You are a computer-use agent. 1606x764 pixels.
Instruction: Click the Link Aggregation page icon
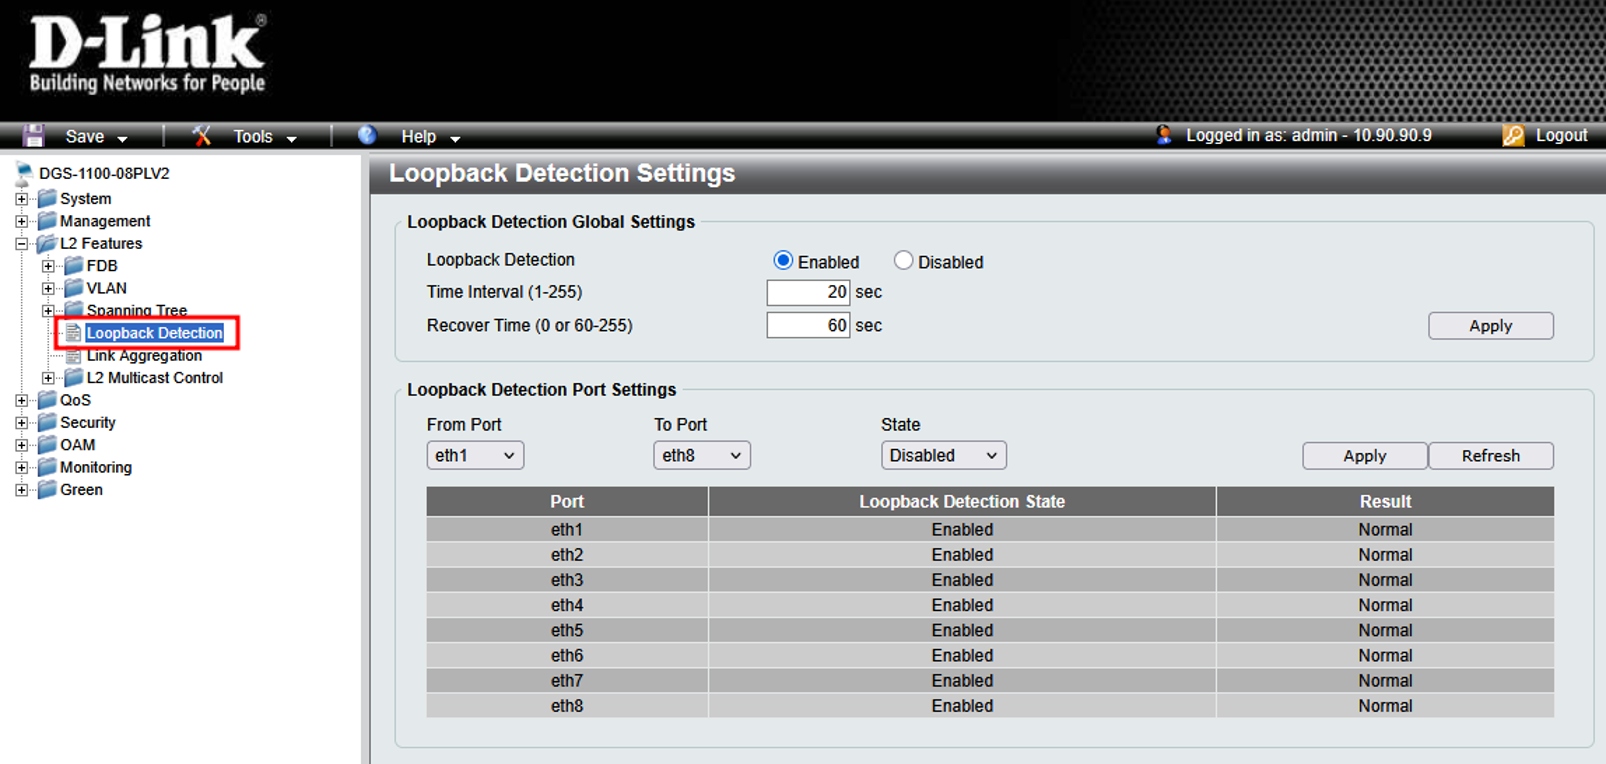coord(73,356)
